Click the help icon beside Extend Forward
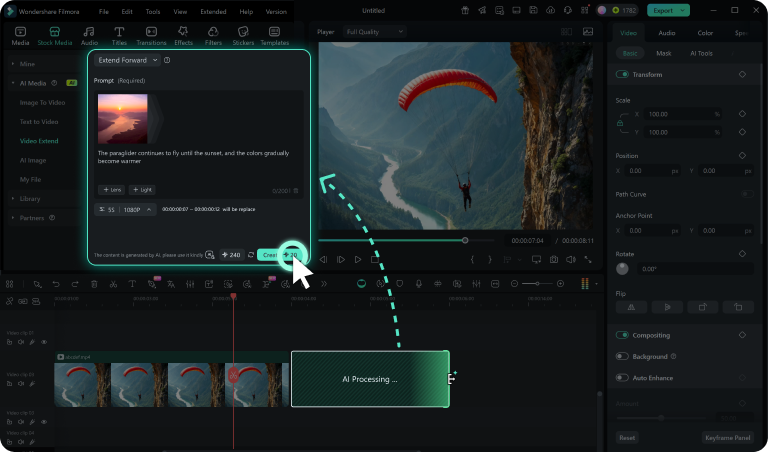This screenshot has height=452, width=768. point(167,60)
